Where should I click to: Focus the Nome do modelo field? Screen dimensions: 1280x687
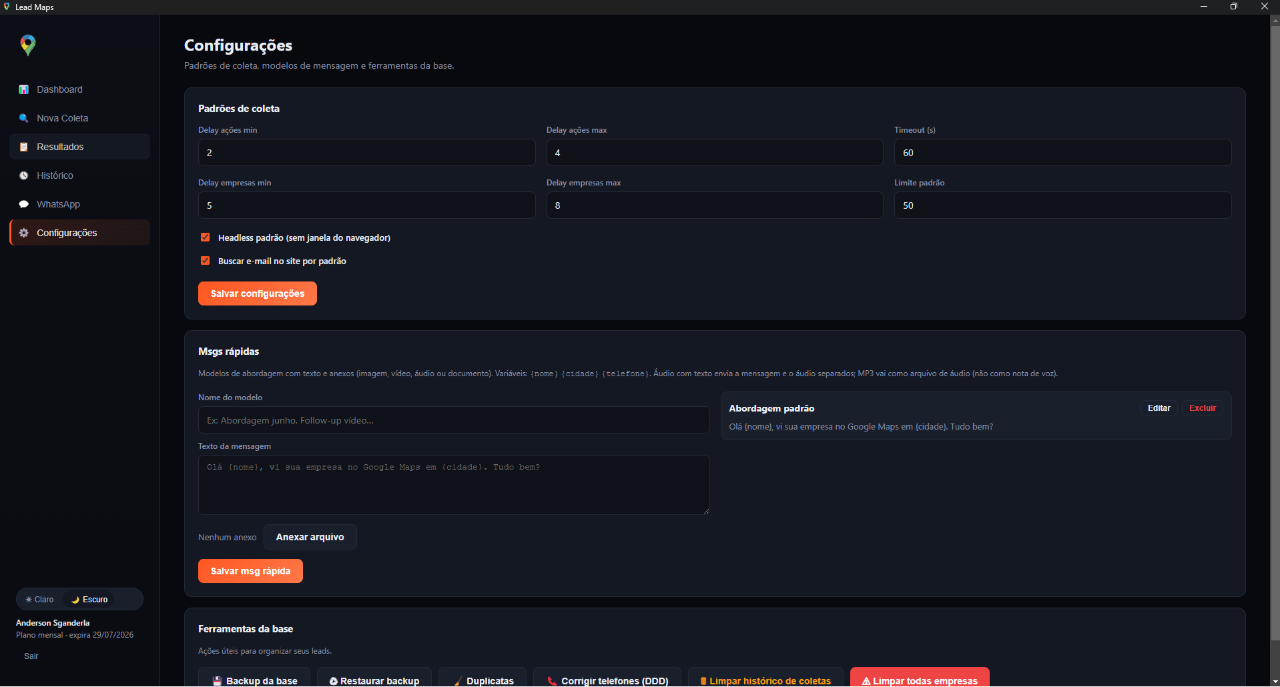point(454,420)
